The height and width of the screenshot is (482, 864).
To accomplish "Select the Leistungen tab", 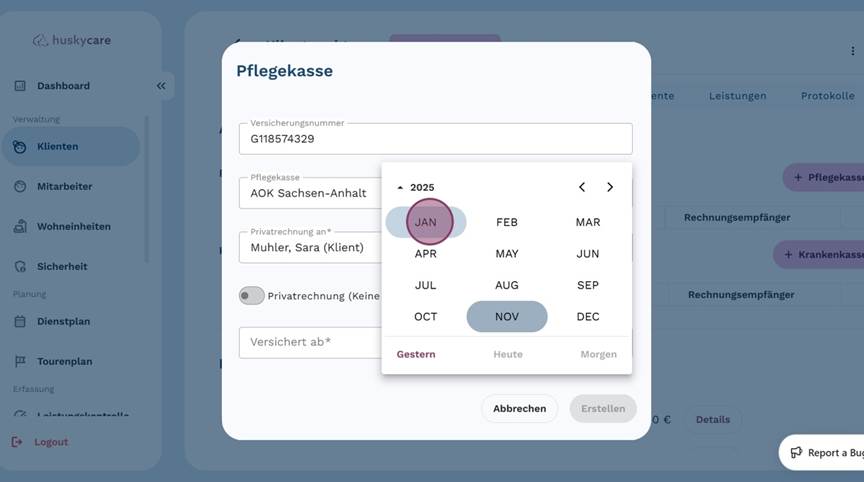I will [x=737, y=96].
